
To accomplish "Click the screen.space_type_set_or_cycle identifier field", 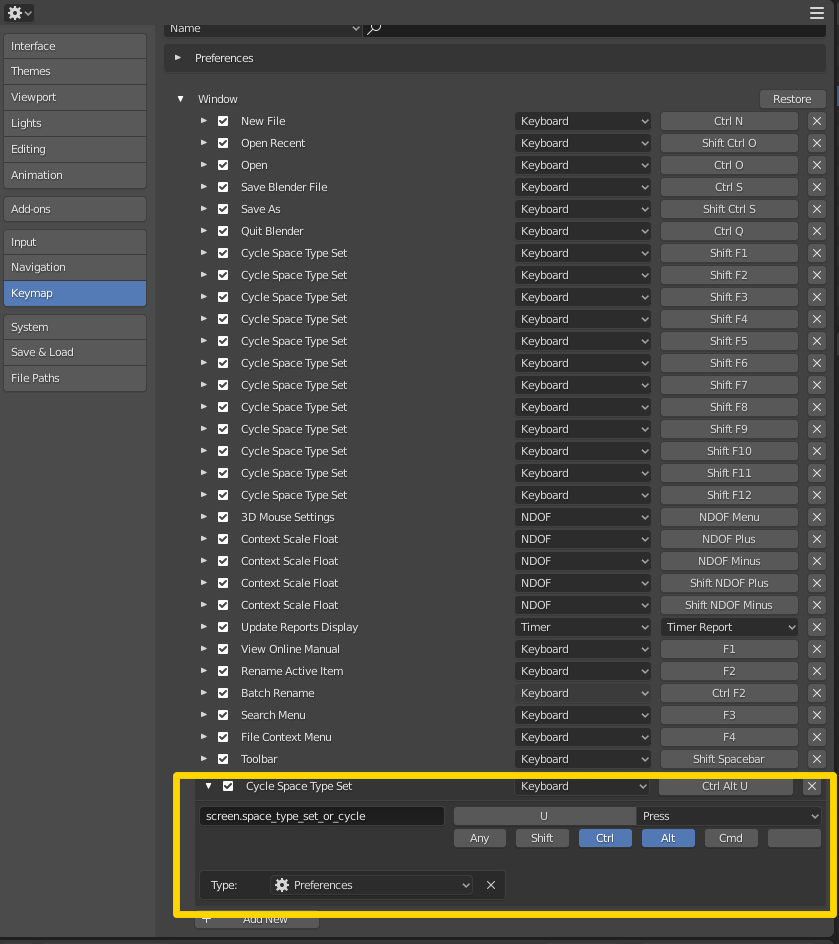I will (x=321, y=816).
